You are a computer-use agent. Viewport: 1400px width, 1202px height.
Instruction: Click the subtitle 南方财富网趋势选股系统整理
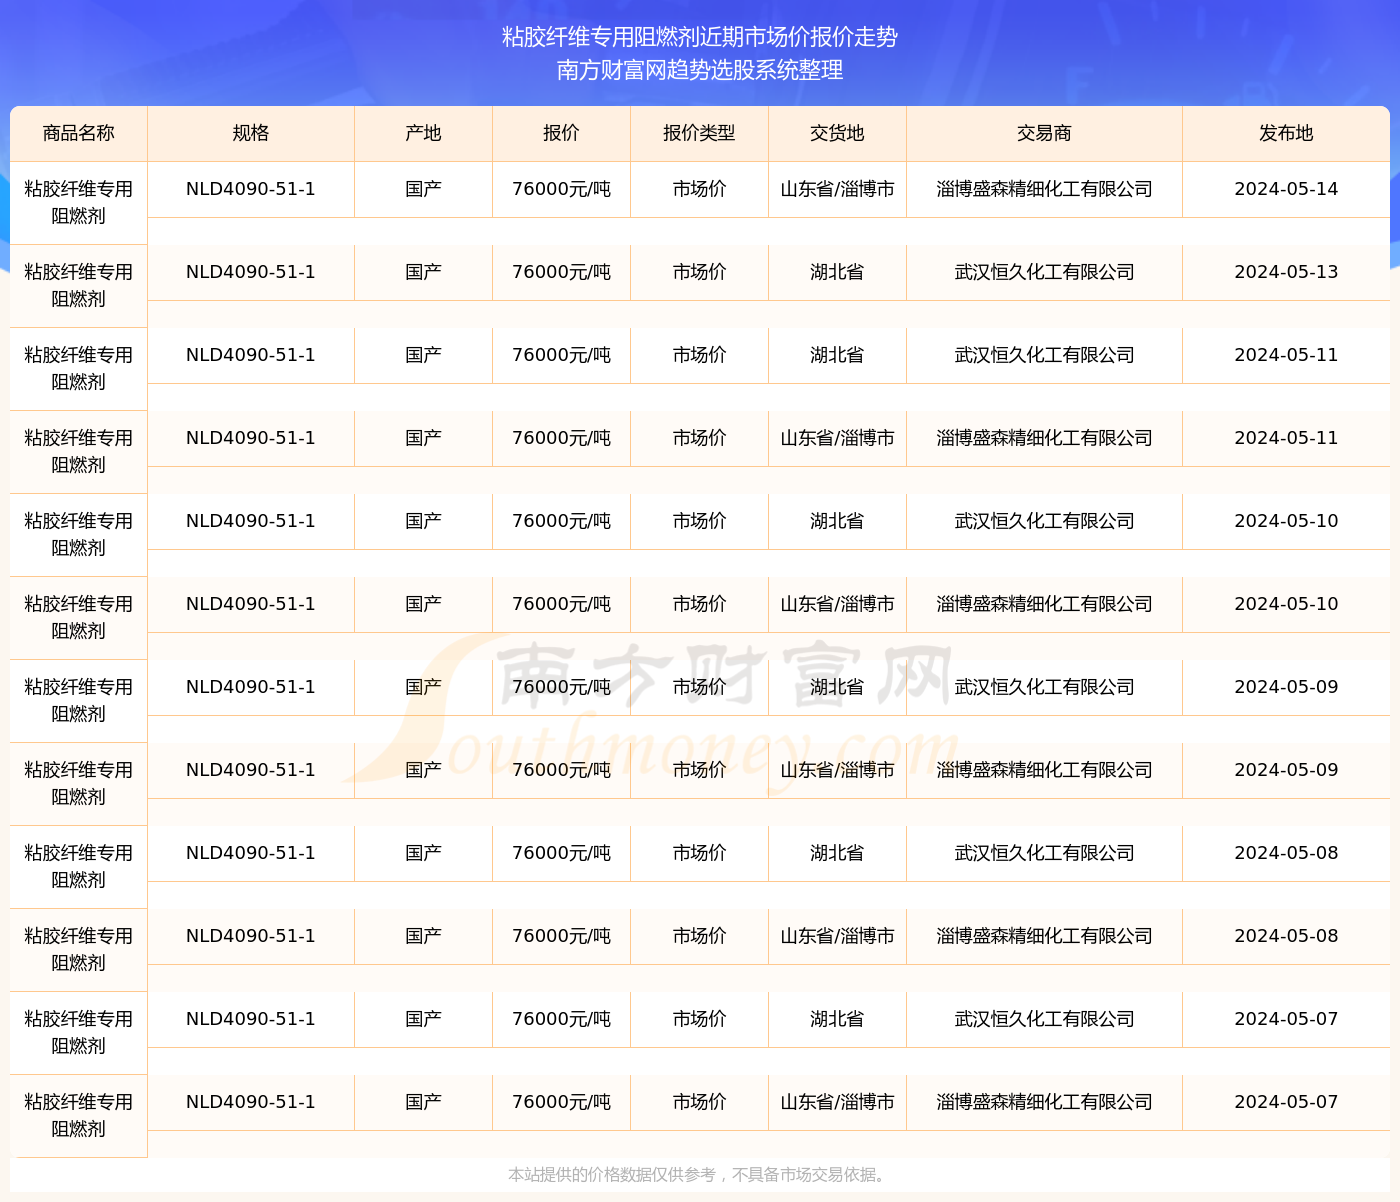[700, 70]
